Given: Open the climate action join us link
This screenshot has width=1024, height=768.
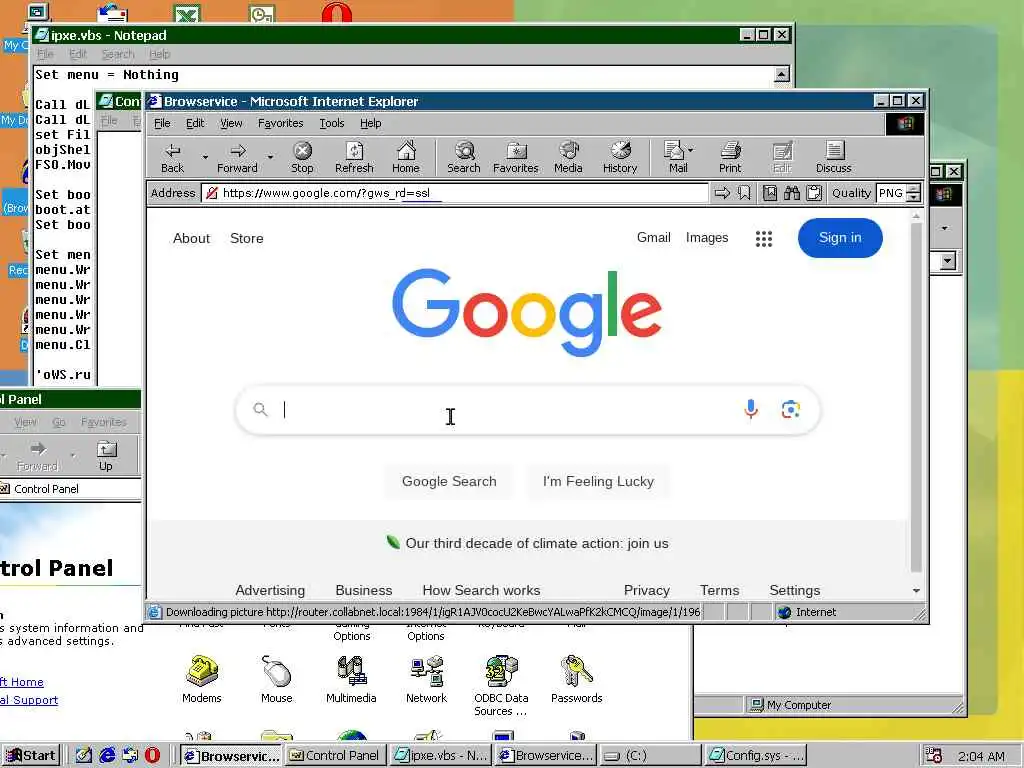Looking at the screenshot, I should pyautogui.click(x=537, y=543).
